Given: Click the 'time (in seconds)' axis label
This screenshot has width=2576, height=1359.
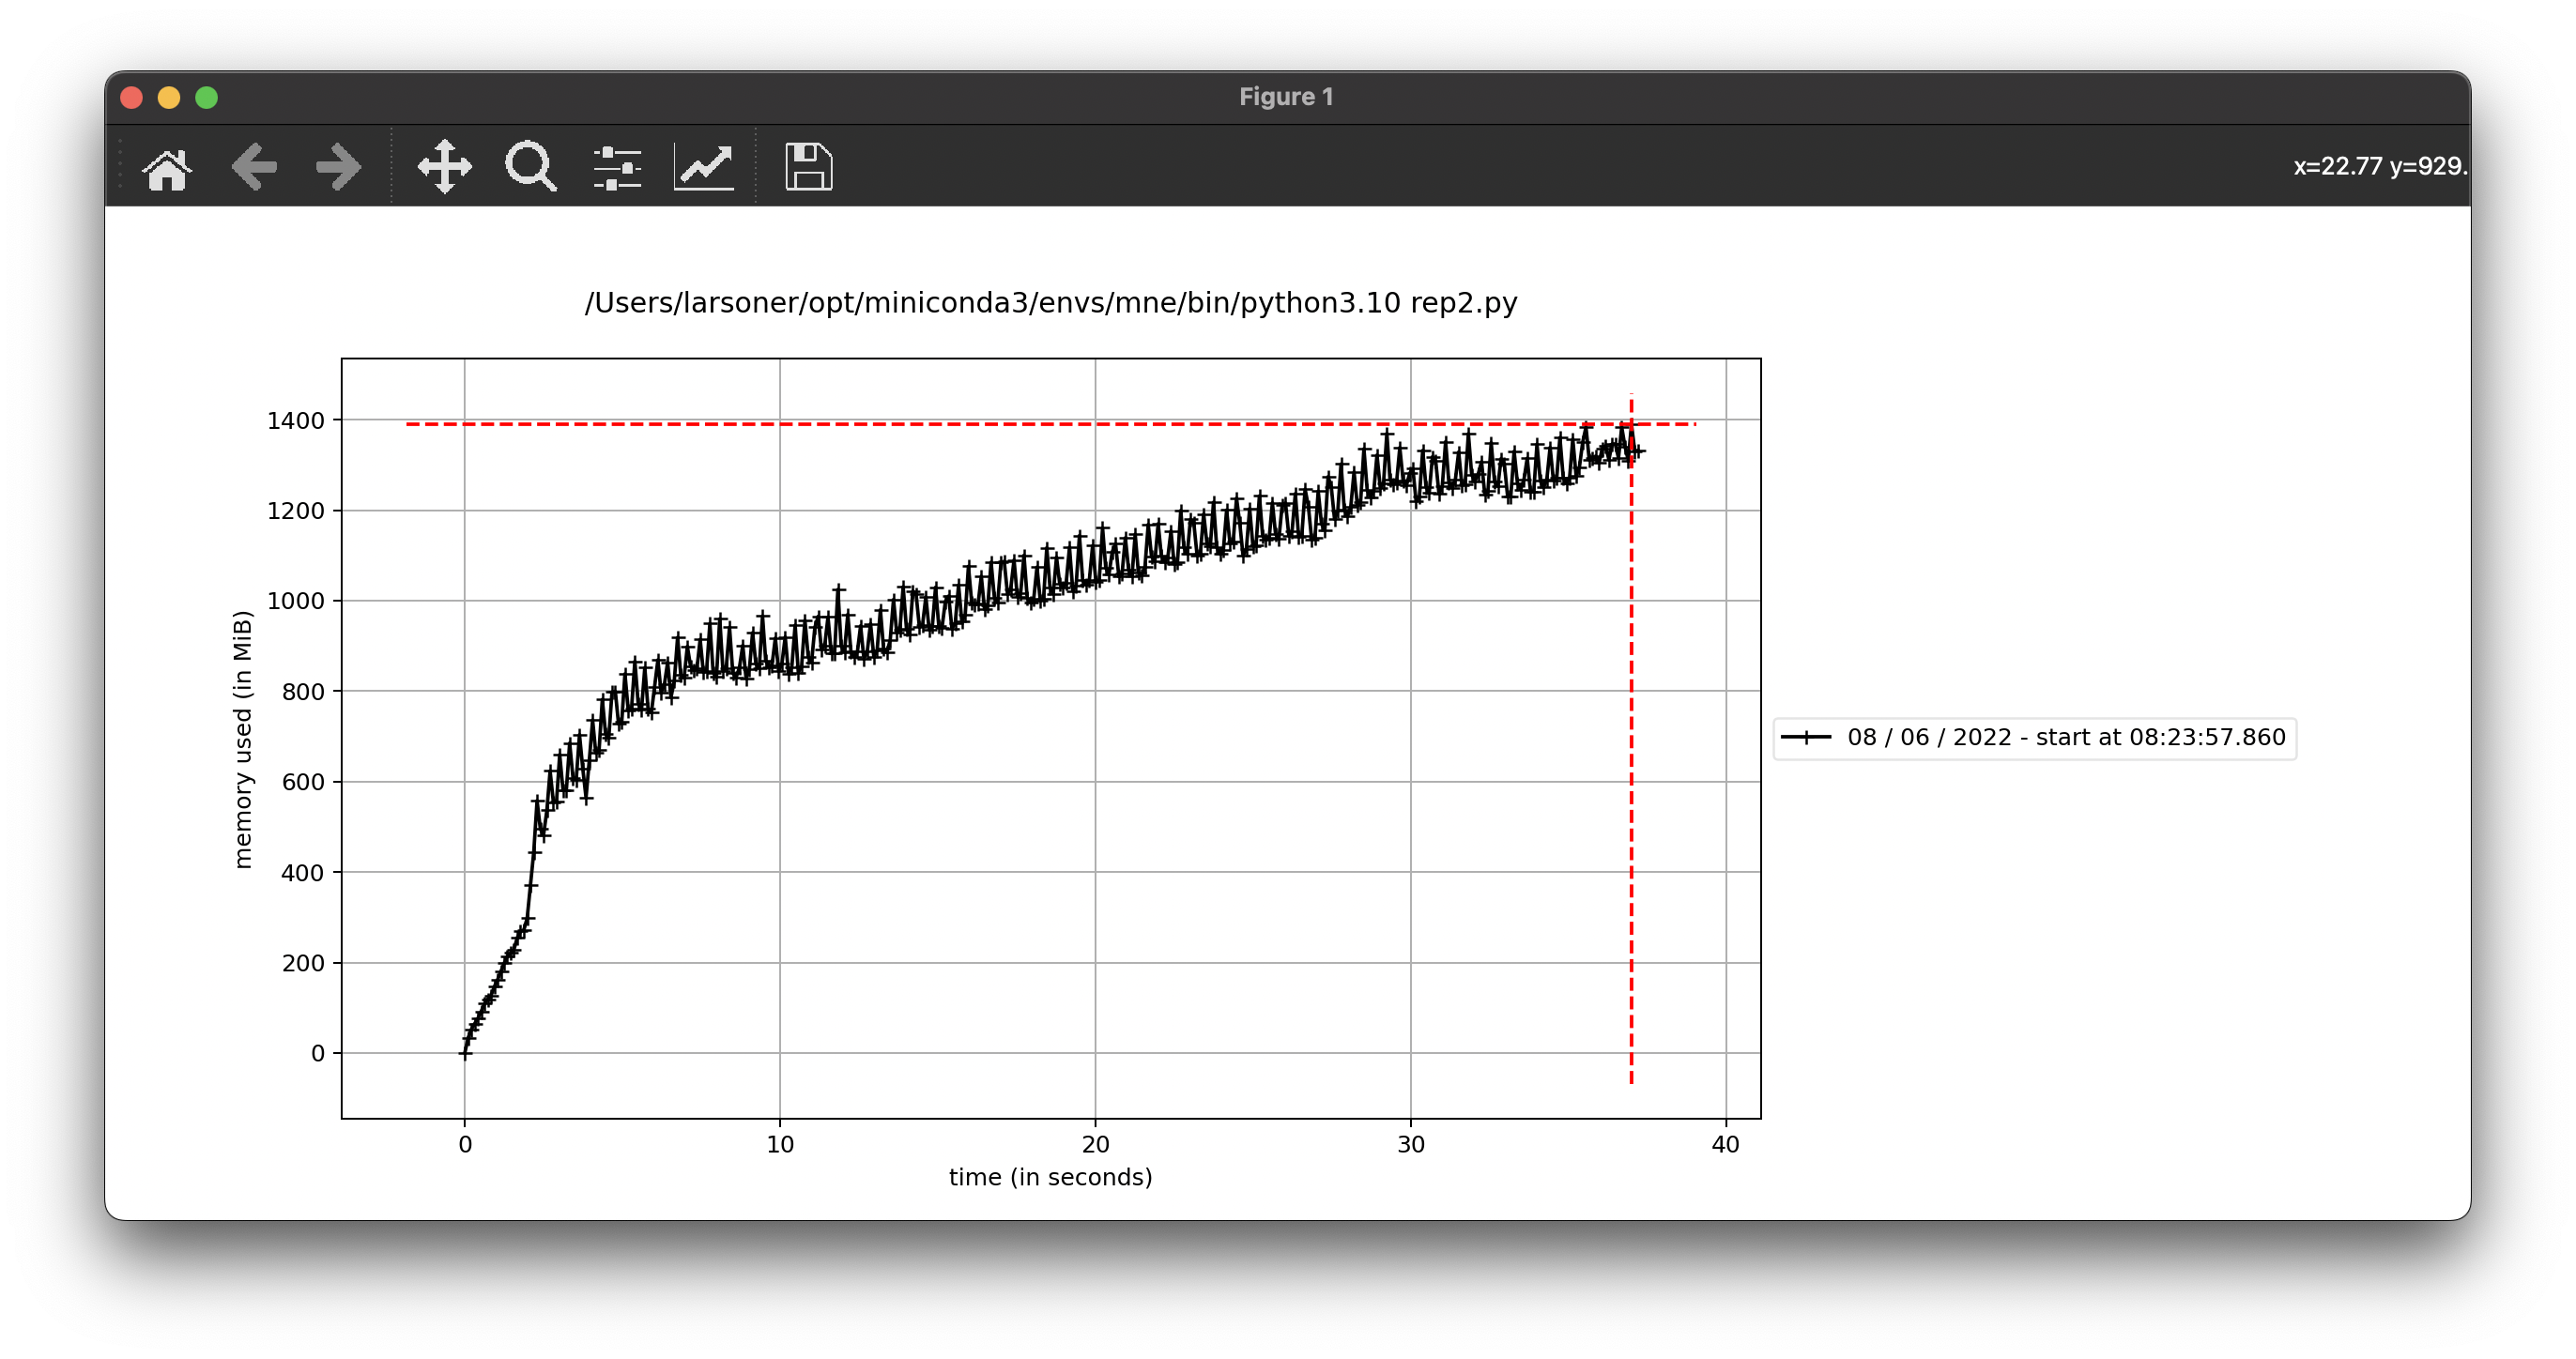Looking at the screenshot, I should tap(1050, 1177).
